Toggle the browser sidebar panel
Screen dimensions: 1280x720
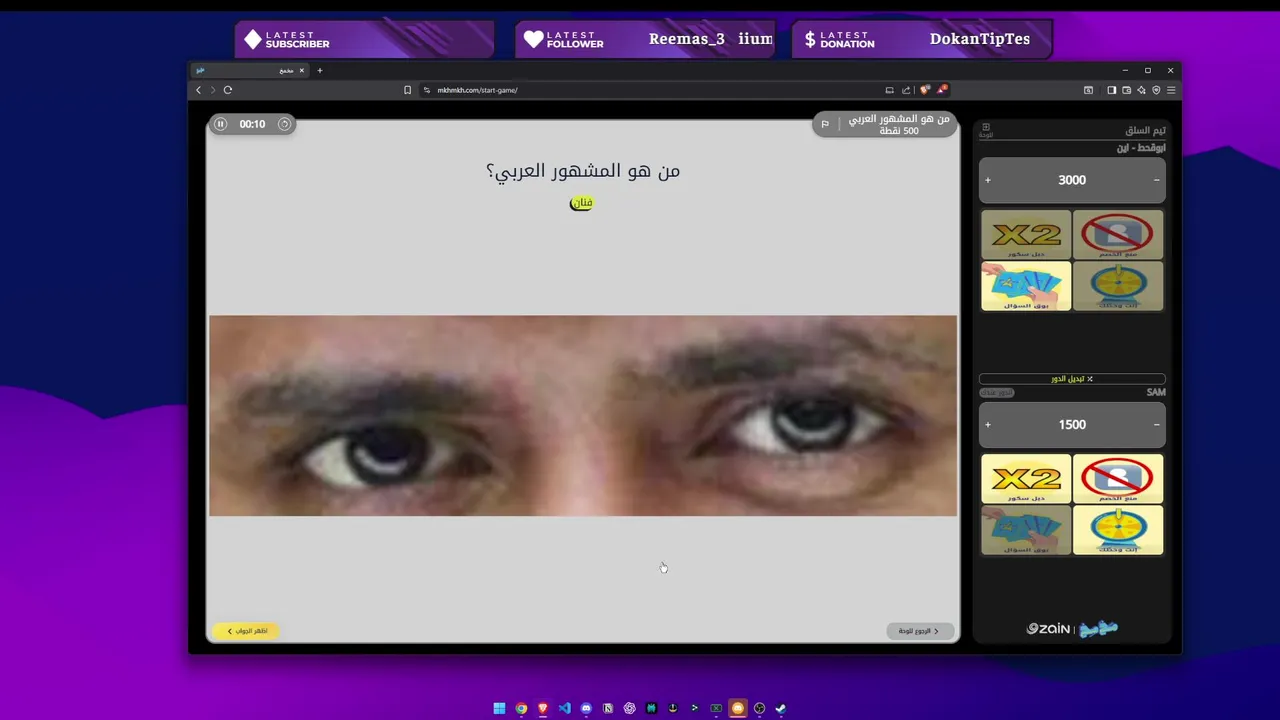tap(1111, 90)
